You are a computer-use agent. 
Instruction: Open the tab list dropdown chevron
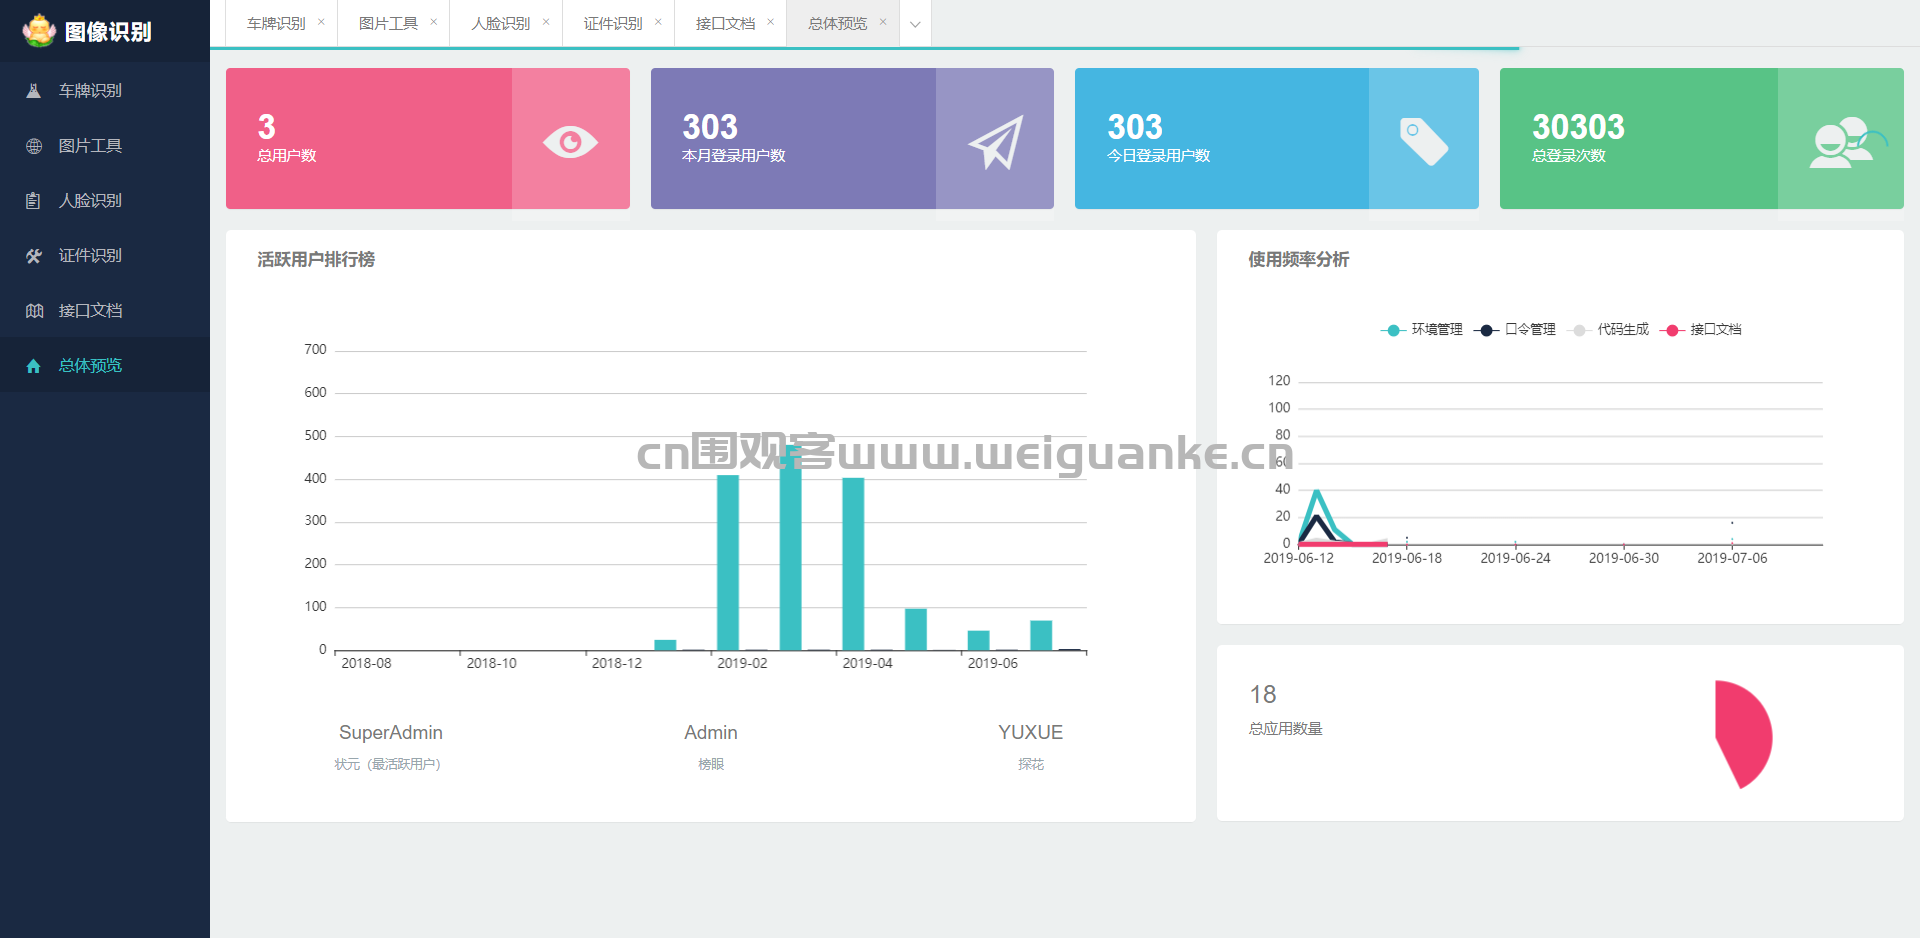tap(915, 24)
